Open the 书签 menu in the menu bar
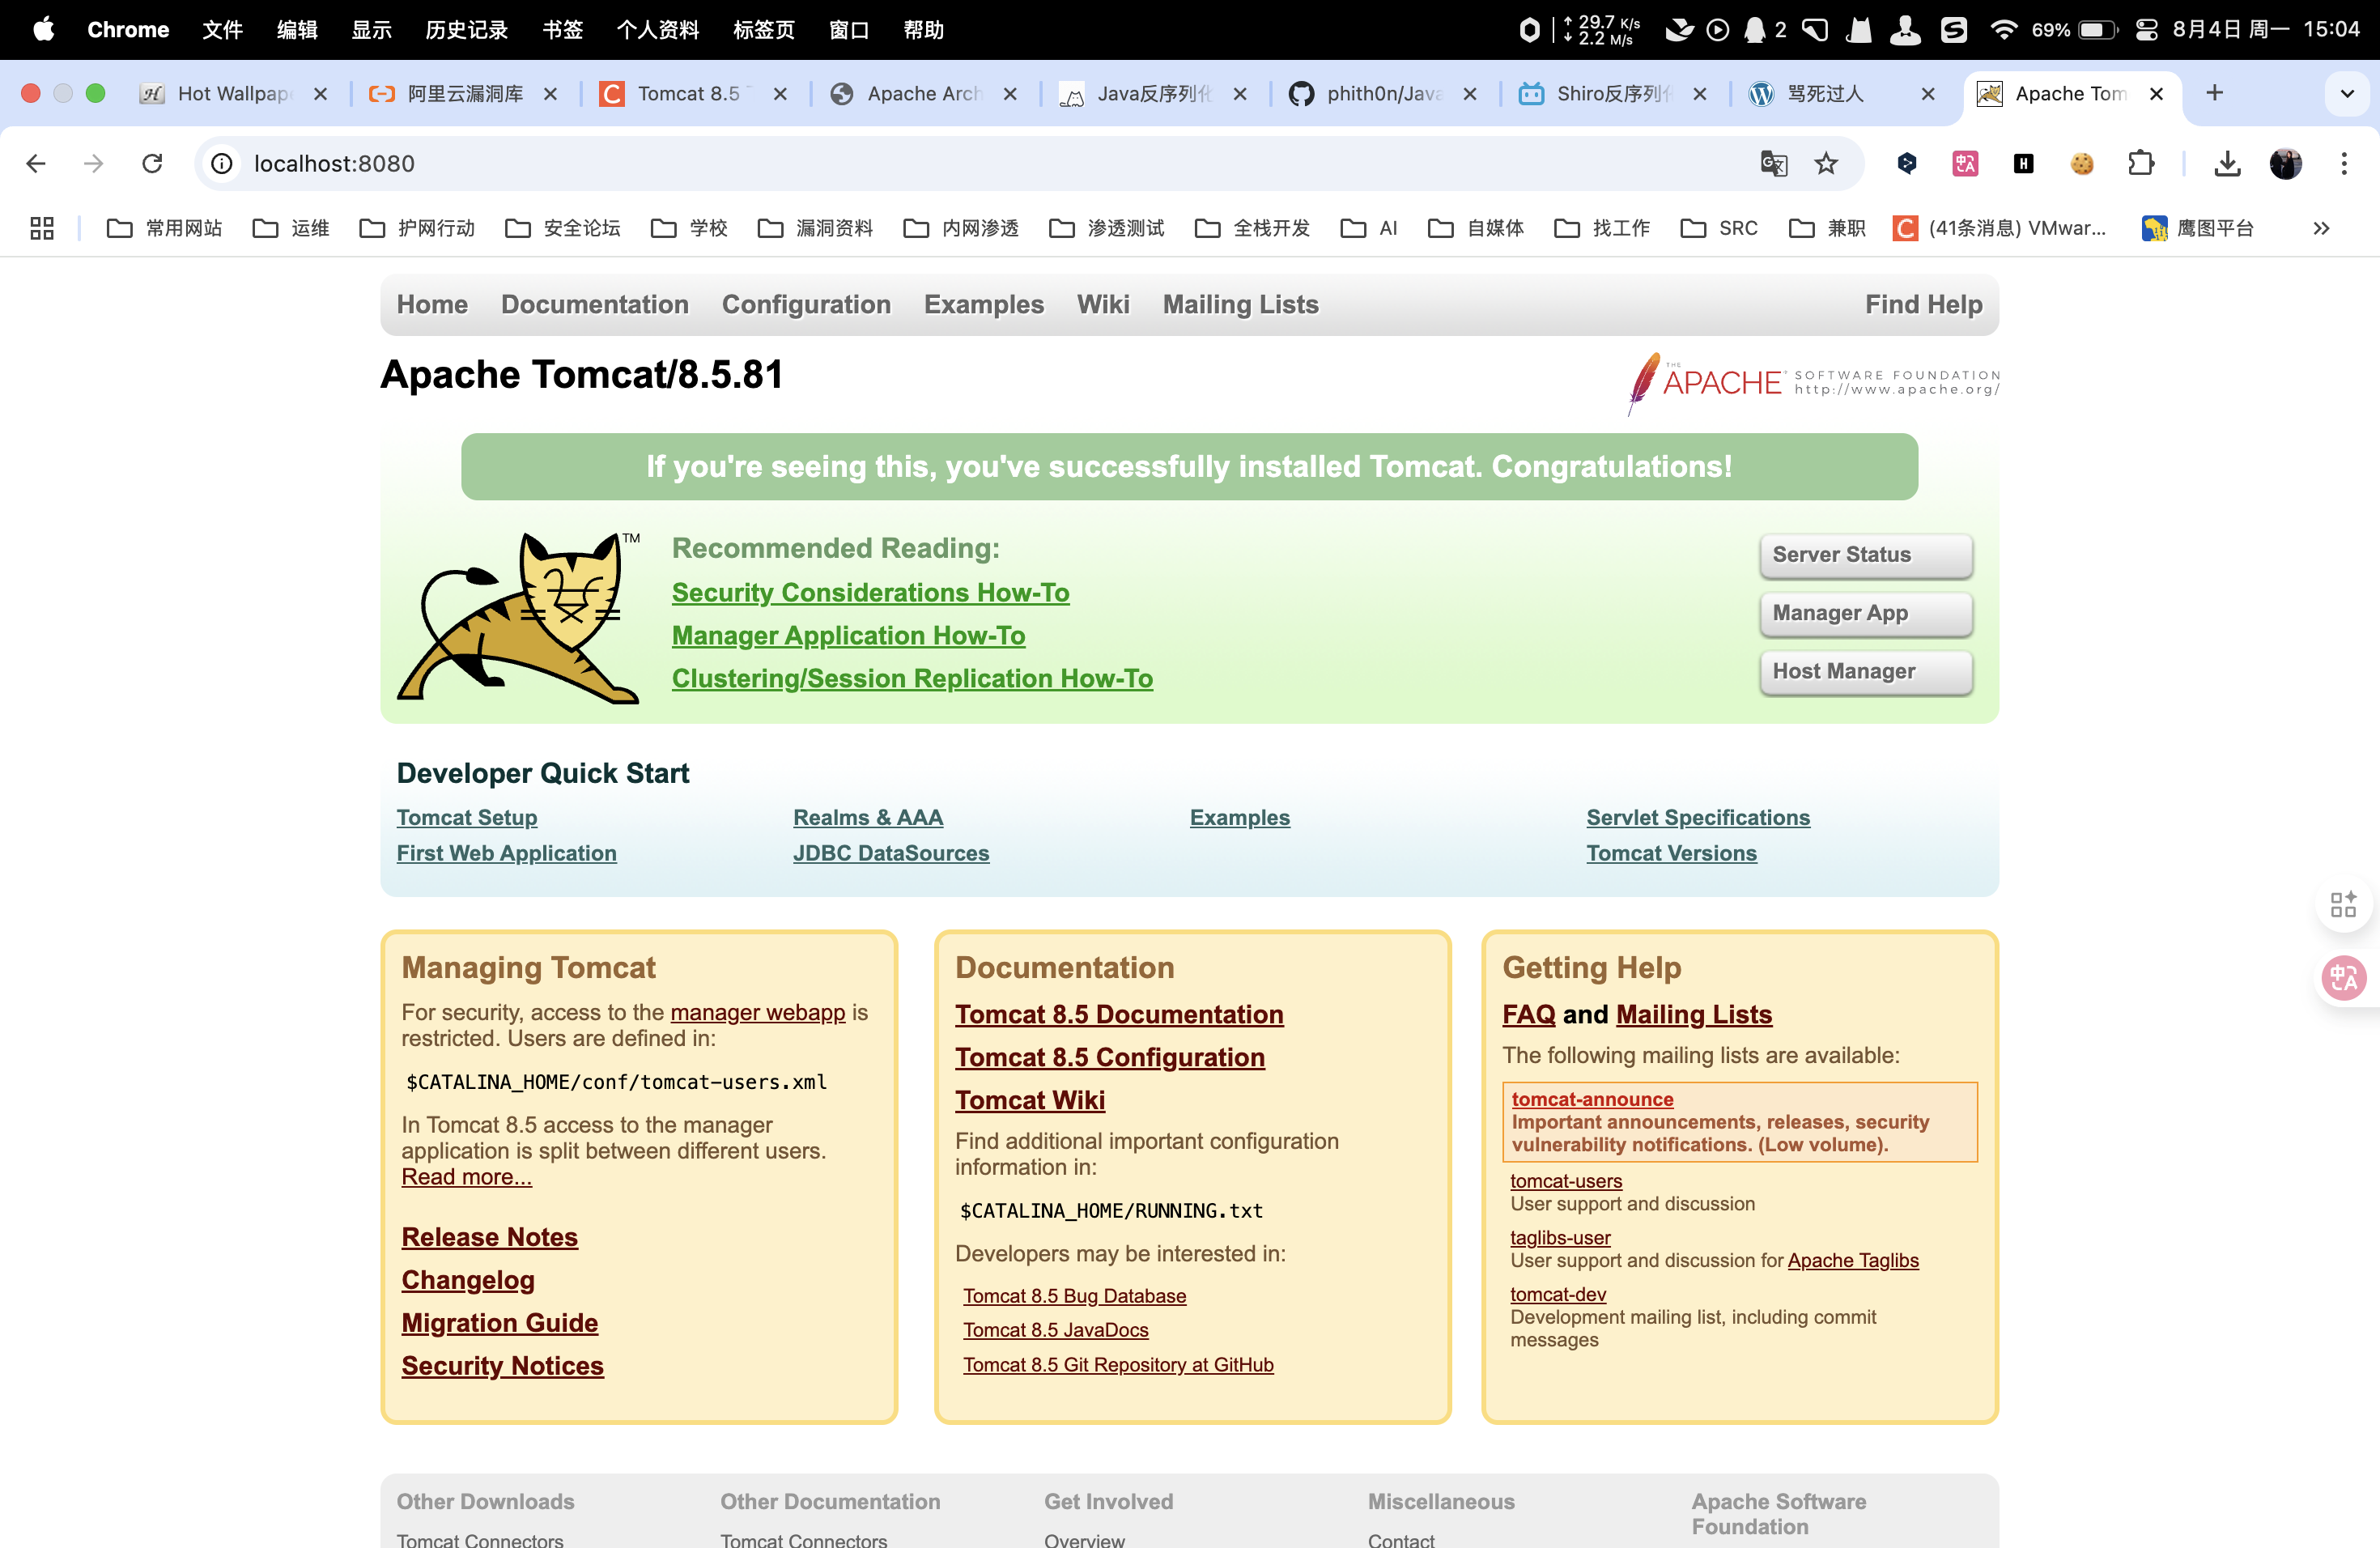 (x=562, y=29)
